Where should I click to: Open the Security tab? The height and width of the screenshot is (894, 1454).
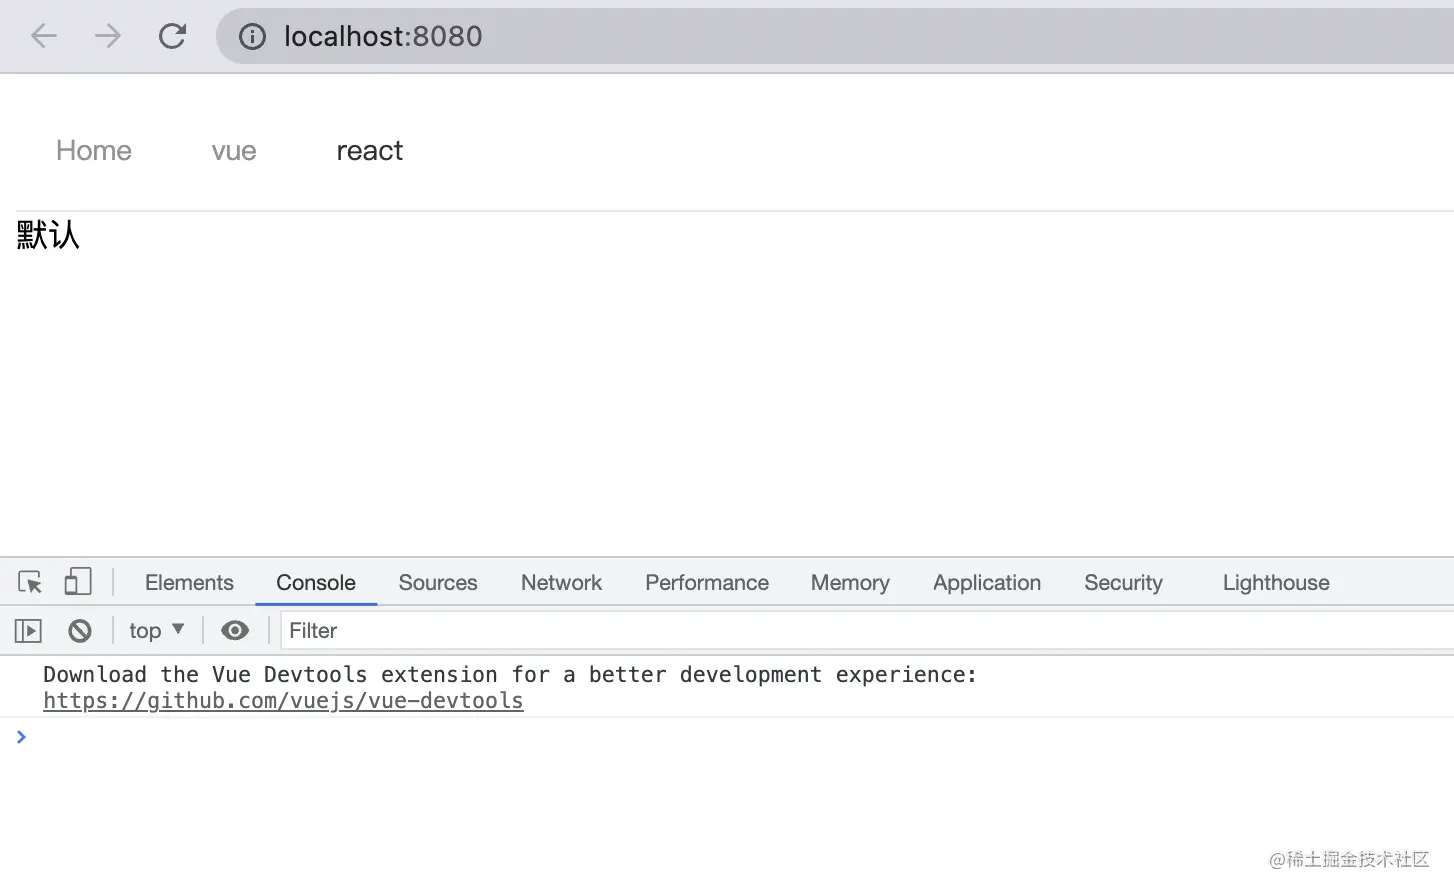(x=1123, y=582)
